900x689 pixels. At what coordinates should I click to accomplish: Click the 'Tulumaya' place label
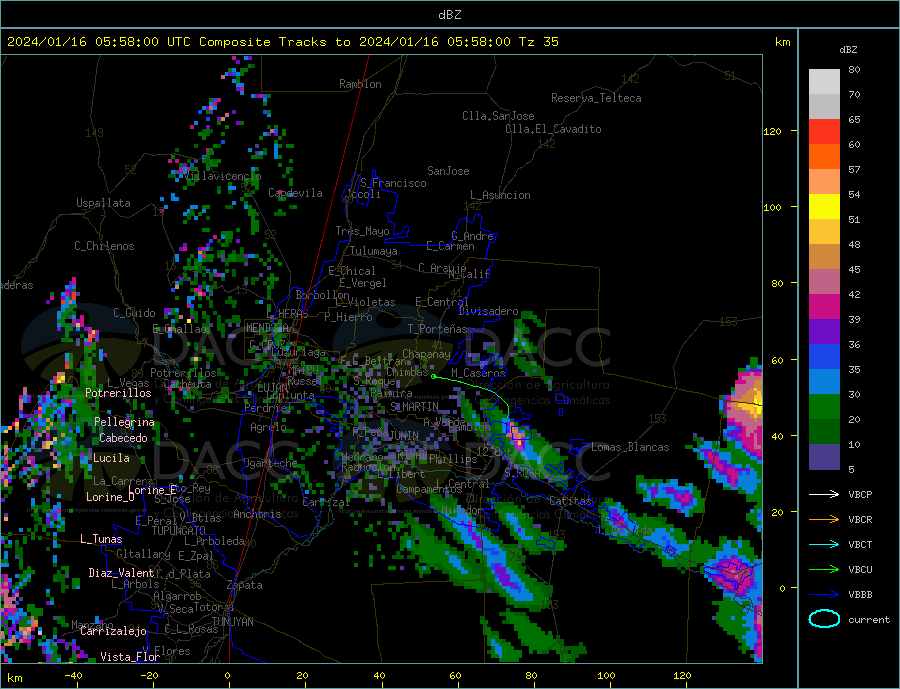coord(374,251)
